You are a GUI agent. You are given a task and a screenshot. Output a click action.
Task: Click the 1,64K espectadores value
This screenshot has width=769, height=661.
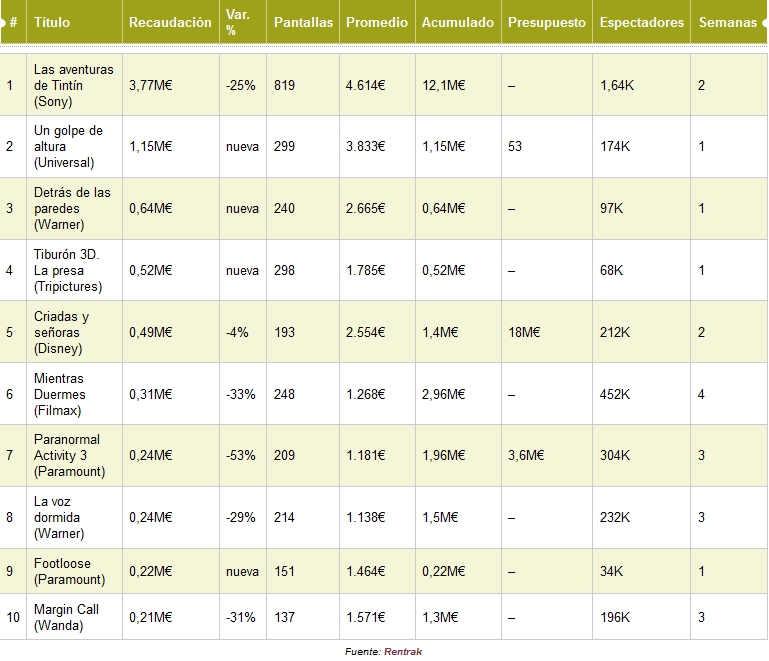[617, 85]
